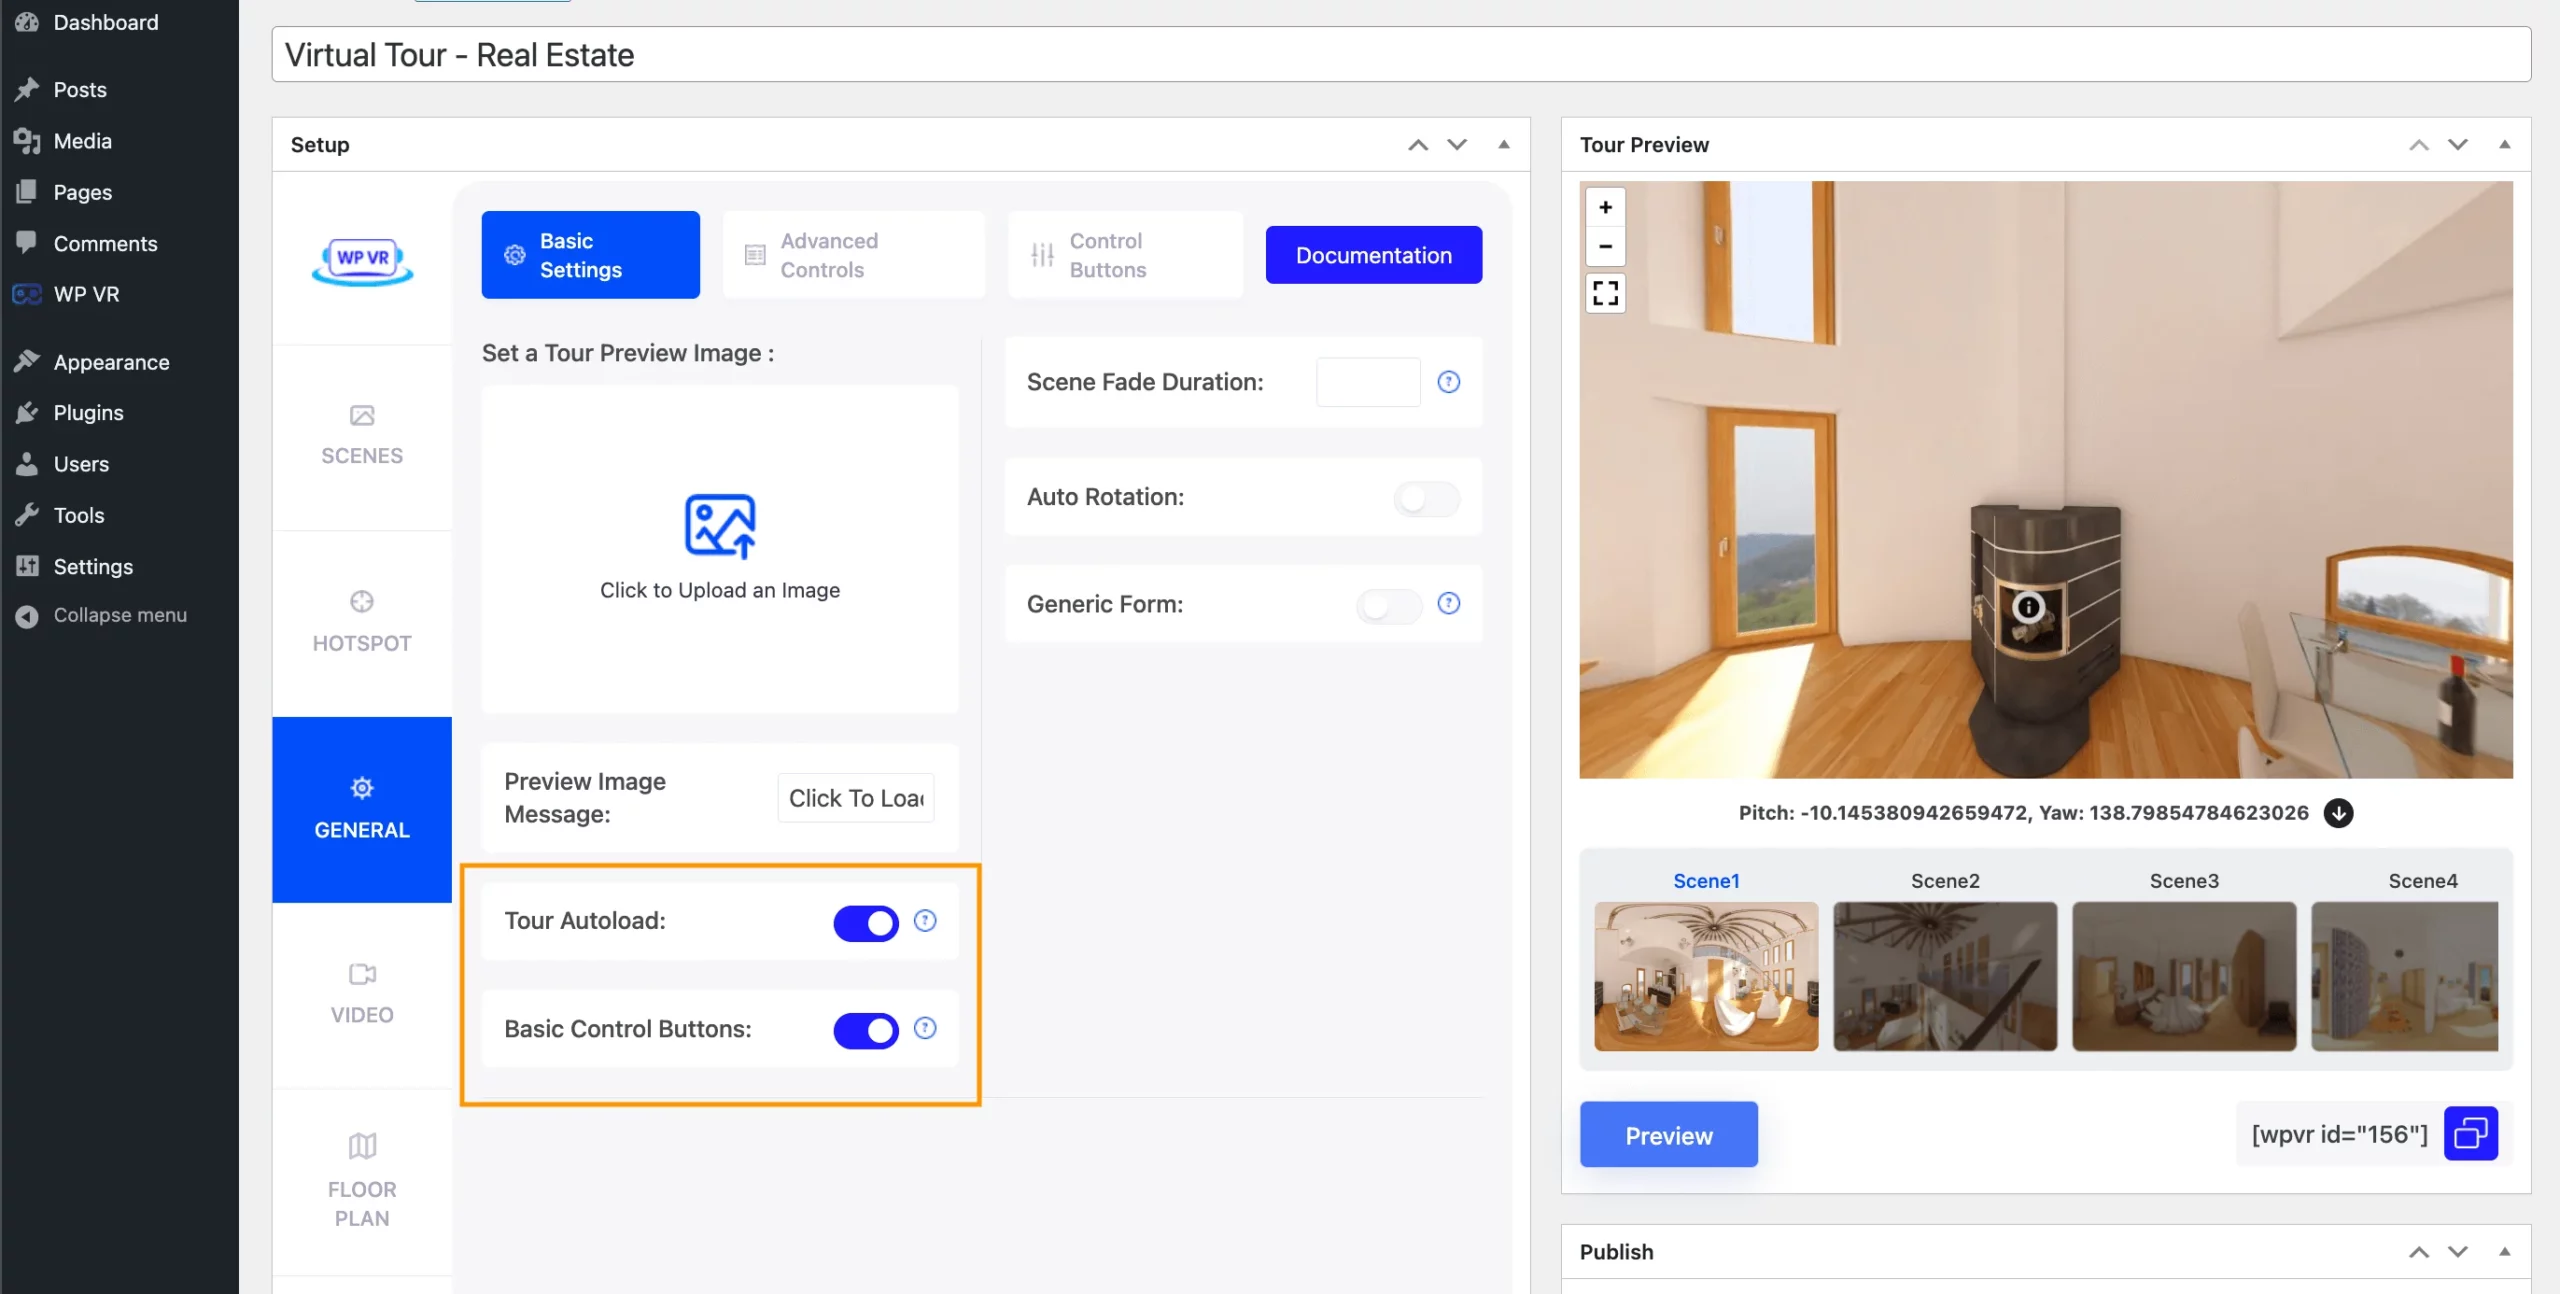2560x1294 pixels.
Task: Click the HOTSPOT icon in sidebar
Action: tap(361, 601)
